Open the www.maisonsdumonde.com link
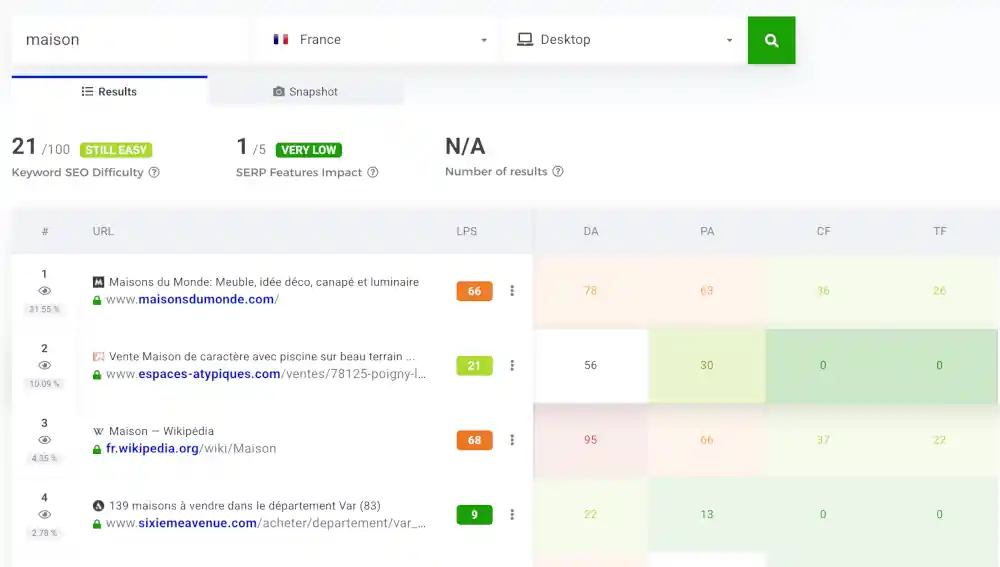1000x567 pixels. coord(193,299)
